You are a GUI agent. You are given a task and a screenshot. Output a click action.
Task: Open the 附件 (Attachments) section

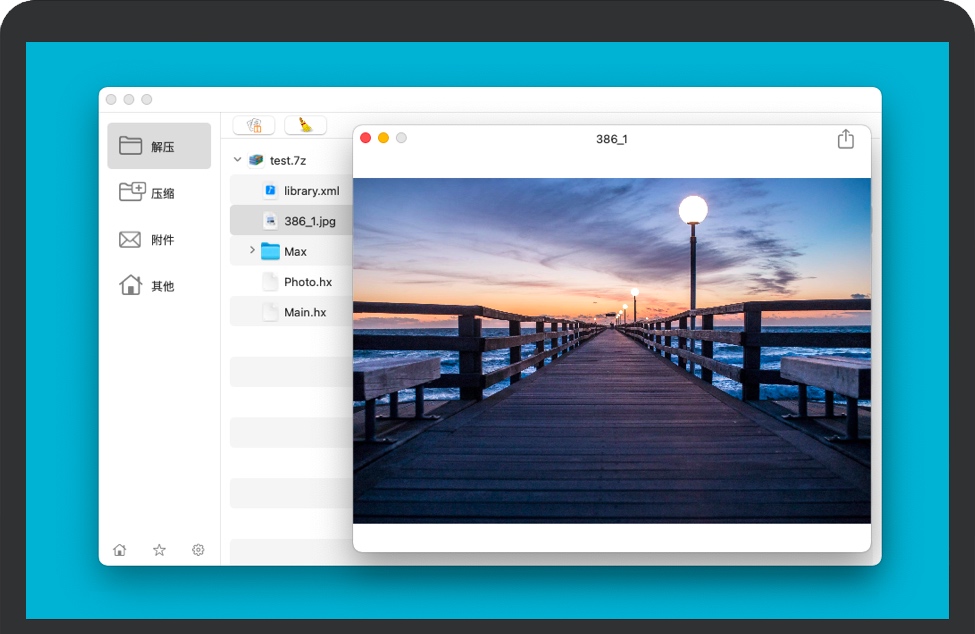[159, 240]
